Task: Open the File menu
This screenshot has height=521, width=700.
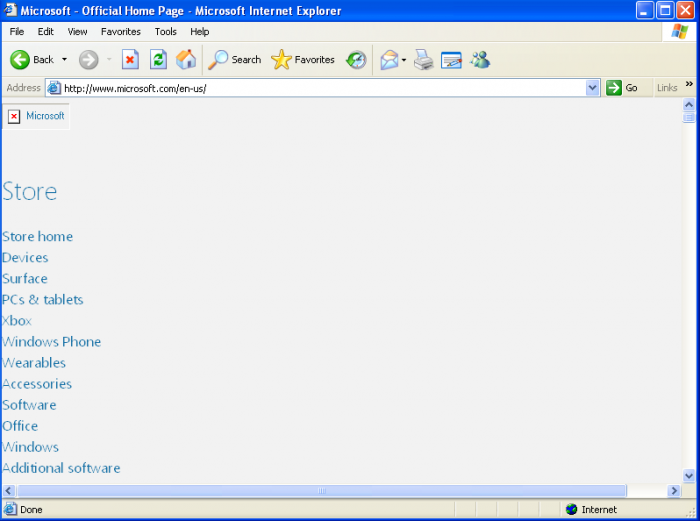Action: 17,32
